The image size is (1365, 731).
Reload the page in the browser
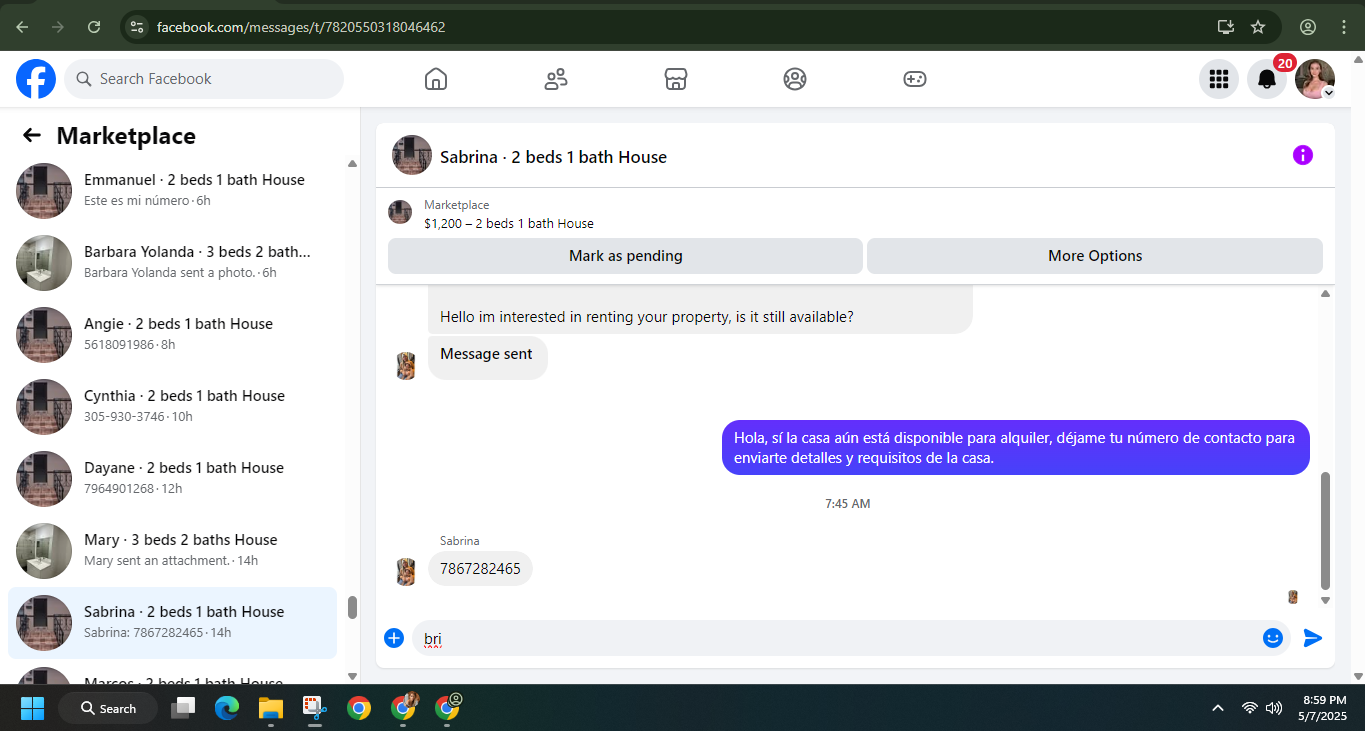pyautogui.click(x=94, y=27)
